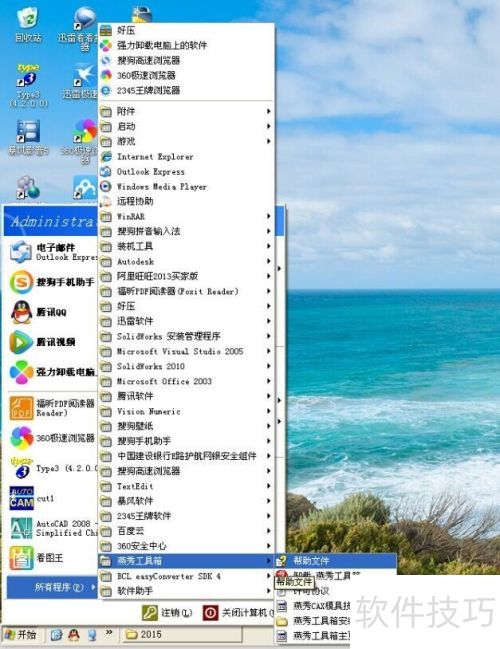500x649 pixels.
Task: Launch 搜狗手机助手 from pinned list
Action: click(x=51, y=282)
